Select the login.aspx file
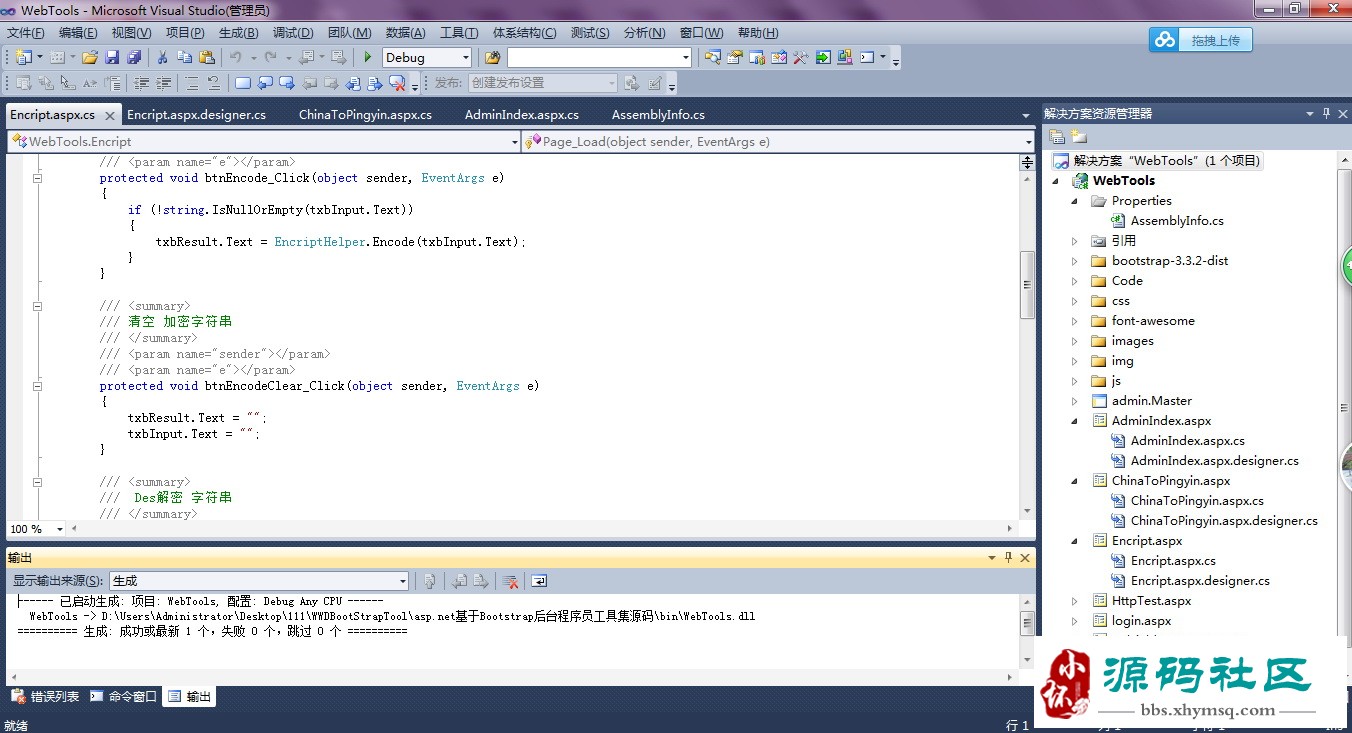1352x733 pixels. [1141, 621]
